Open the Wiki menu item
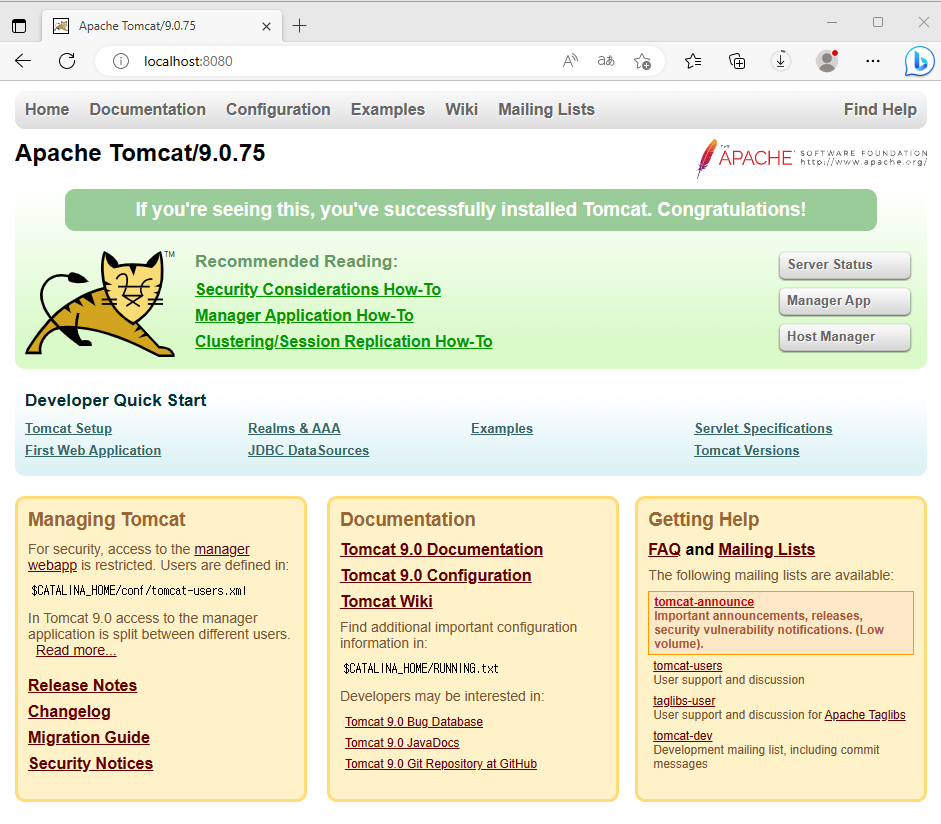Viewport: 941px width, 824px height. [461, 109]
